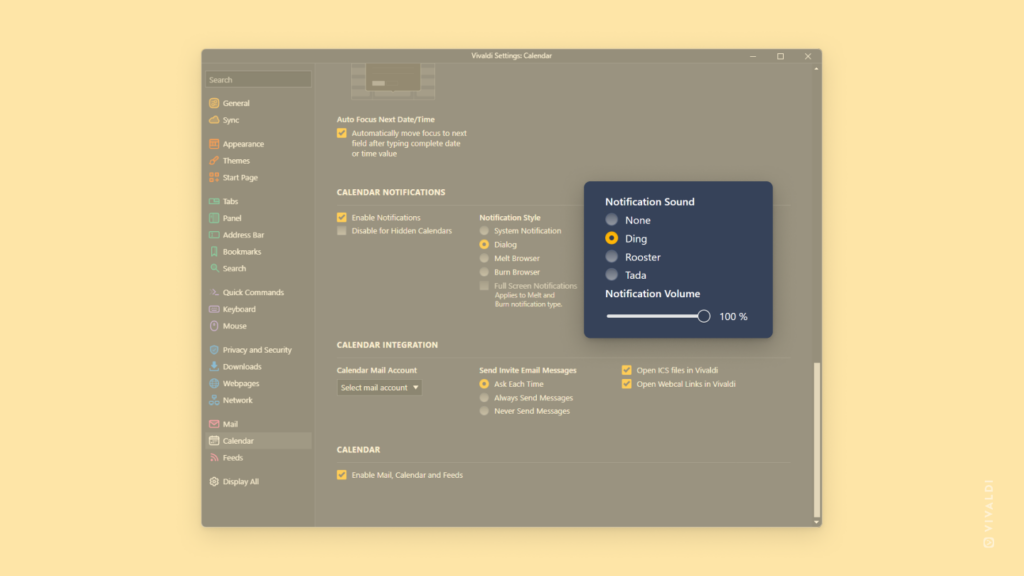
Task: Click the Quick Commands icon
Action: pyautogui.click(x=214, y=293)
